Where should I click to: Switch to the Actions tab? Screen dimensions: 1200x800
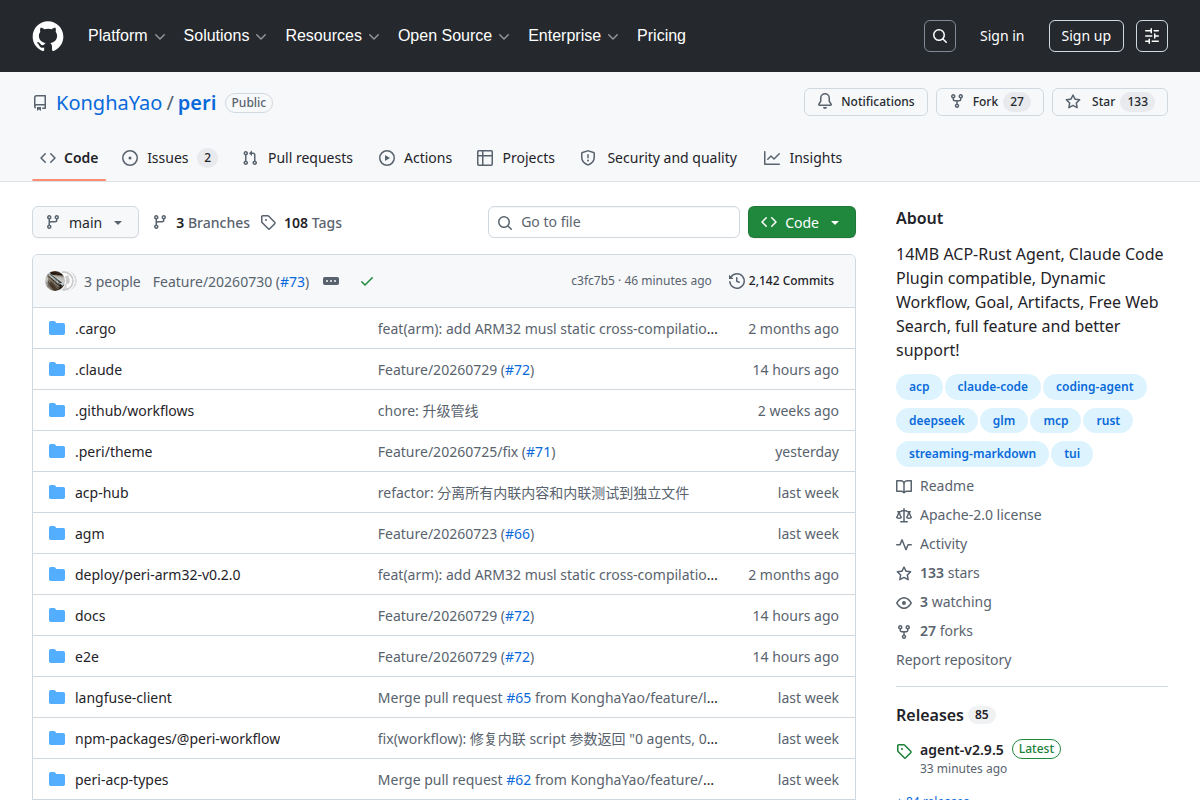tap(415, 158)
